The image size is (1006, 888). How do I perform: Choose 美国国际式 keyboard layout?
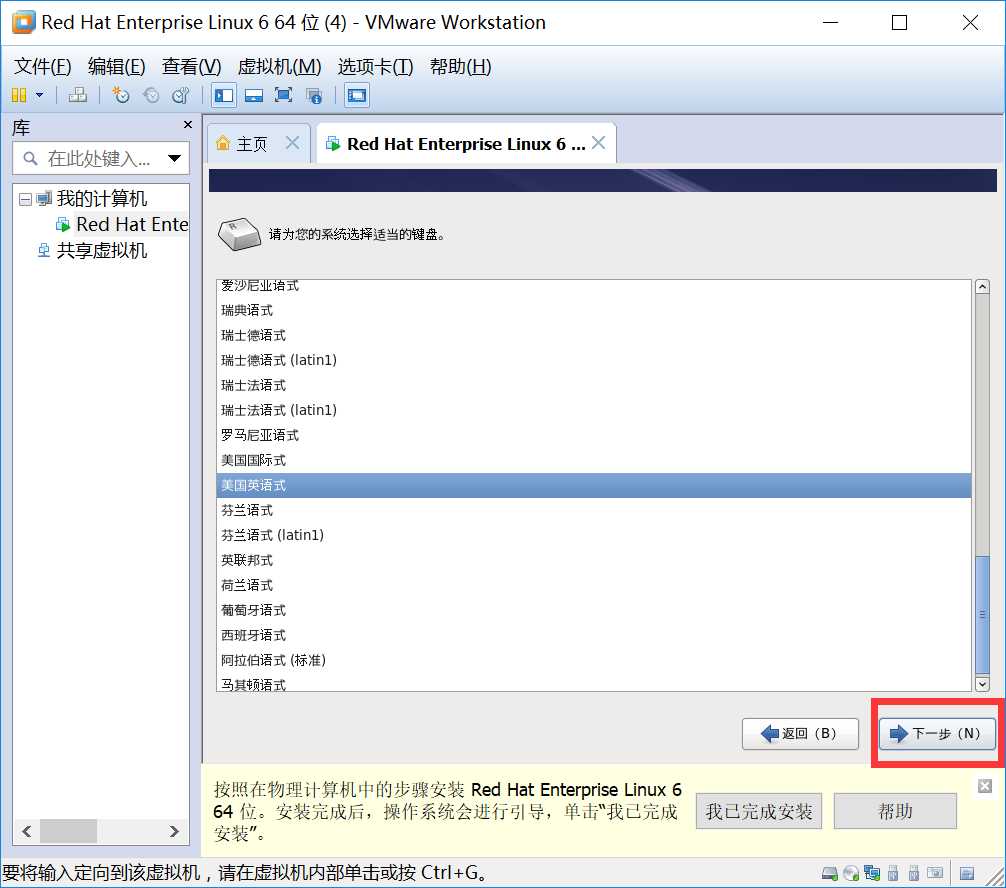593,460
